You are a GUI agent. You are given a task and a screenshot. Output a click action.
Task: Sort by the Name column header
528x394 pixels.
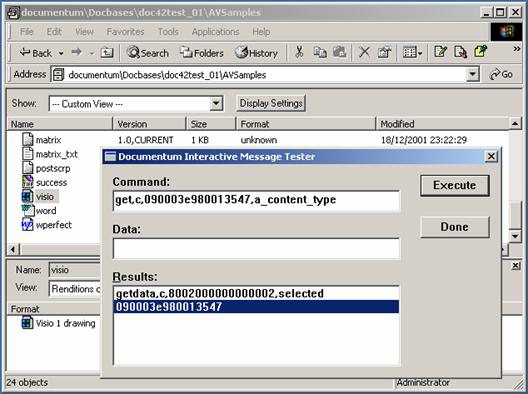tap(60, 124)
